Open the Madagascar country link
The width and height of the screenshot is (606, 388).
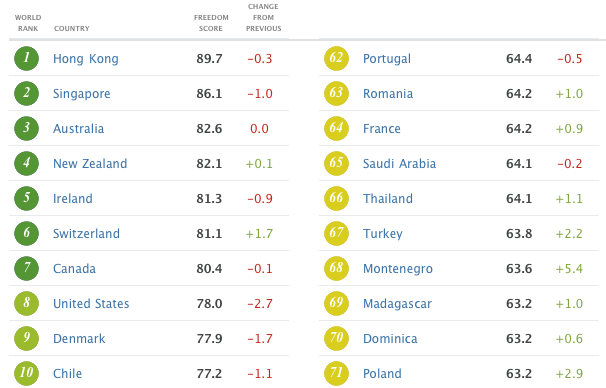pyautogui.click(x=397, y=304)
